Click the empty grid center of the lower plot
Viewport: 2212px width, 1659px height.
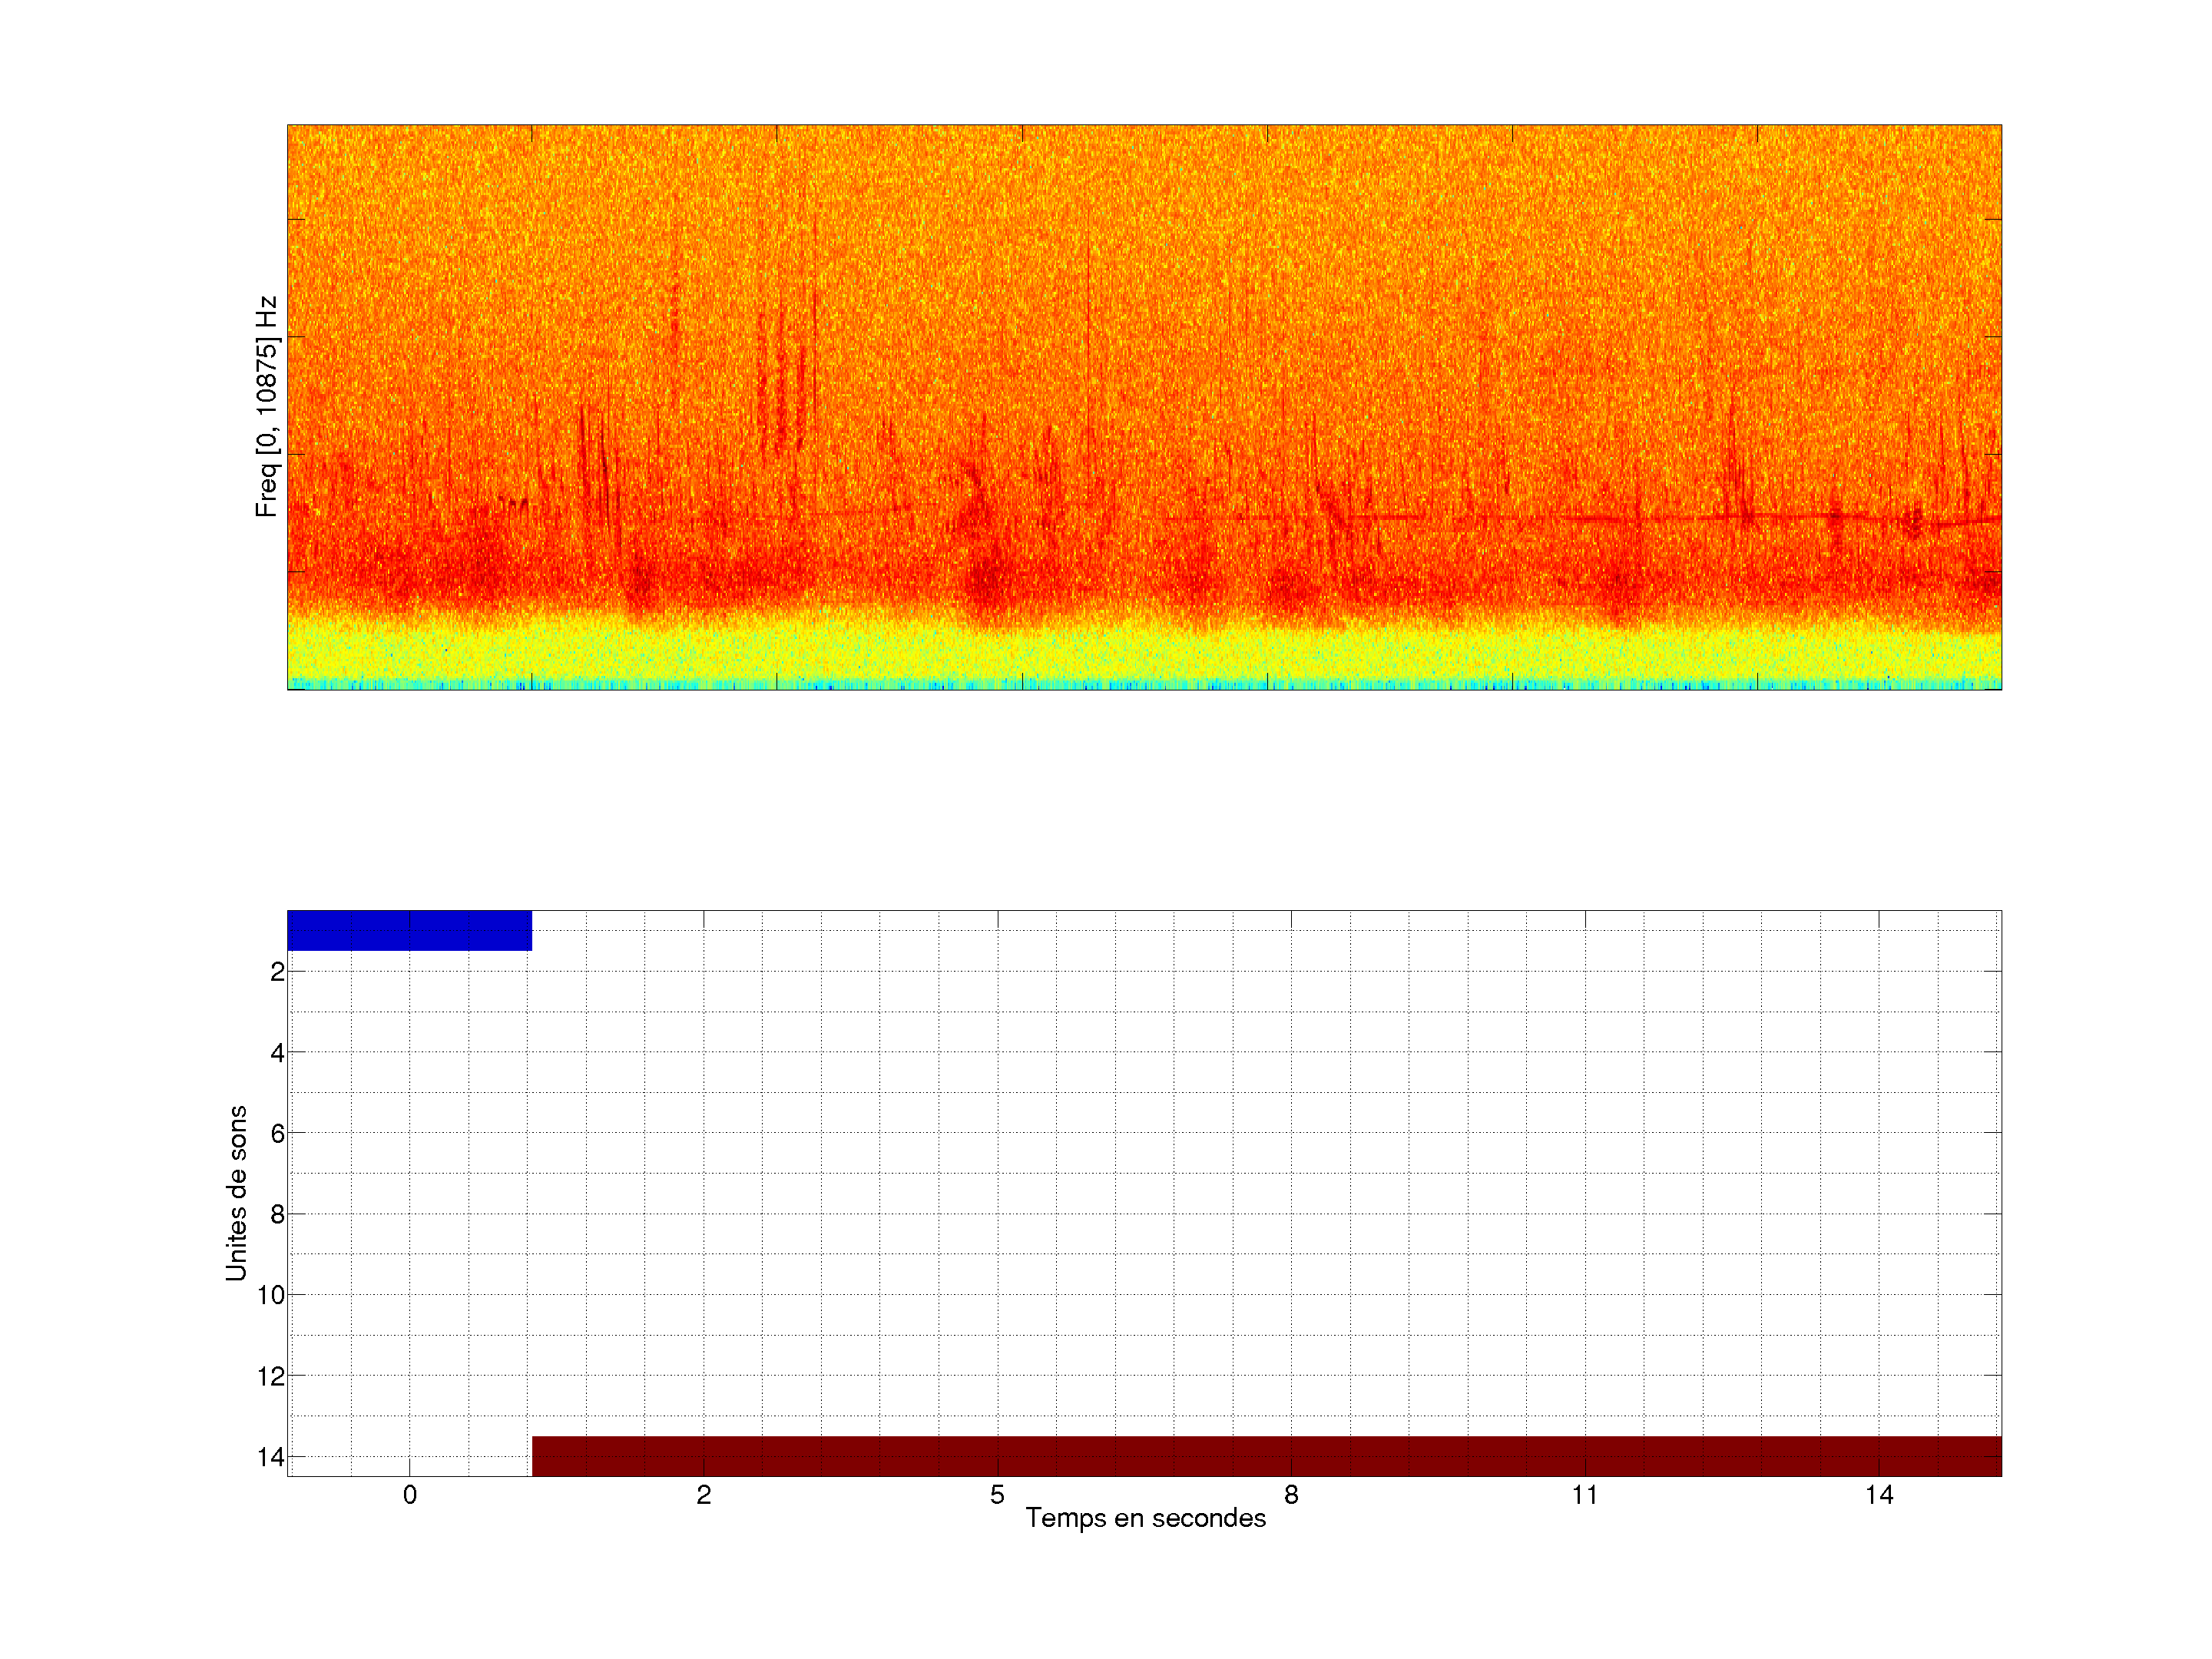coord(1144,1193)
